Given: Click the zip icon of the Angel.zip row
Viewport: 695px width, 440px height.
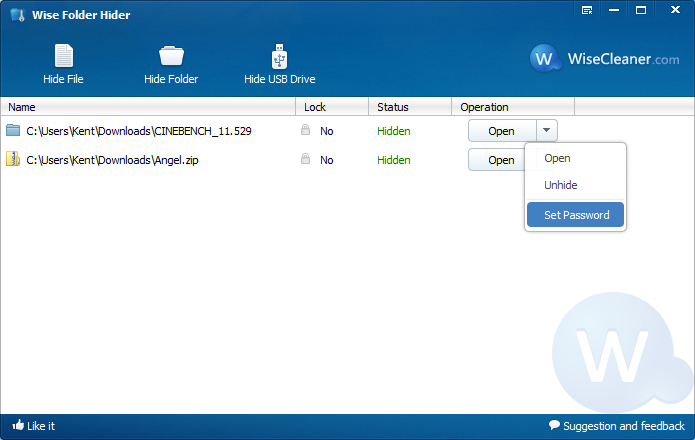Looking at the screenshot, I should [x=13, y=159].
